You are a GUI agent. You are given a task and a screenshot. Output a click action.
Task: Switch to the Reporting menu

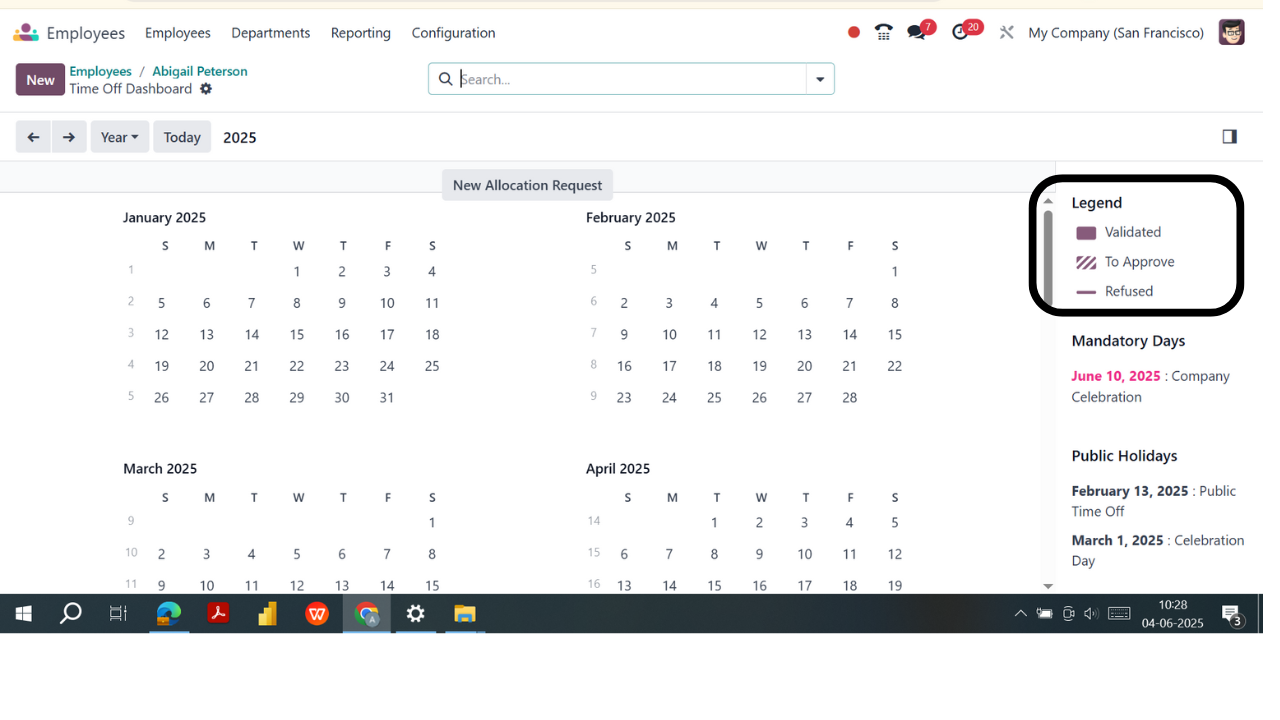pos(360,32)
